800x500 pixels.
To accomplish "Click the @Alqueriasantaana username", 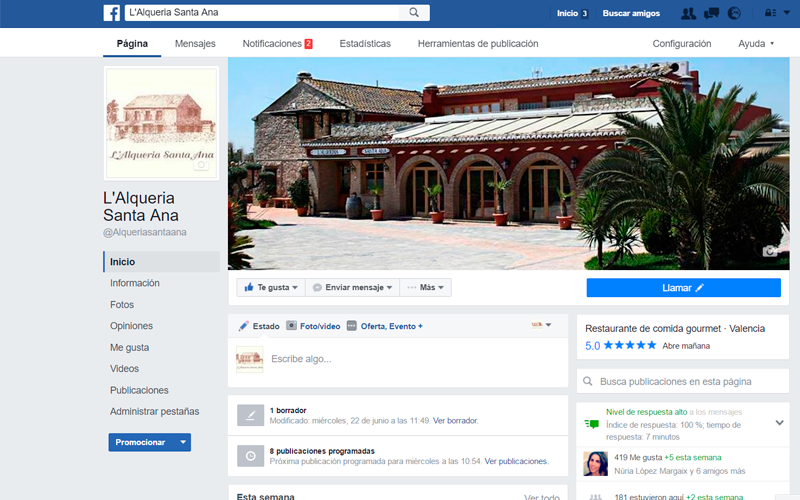I will click(145, 232).
